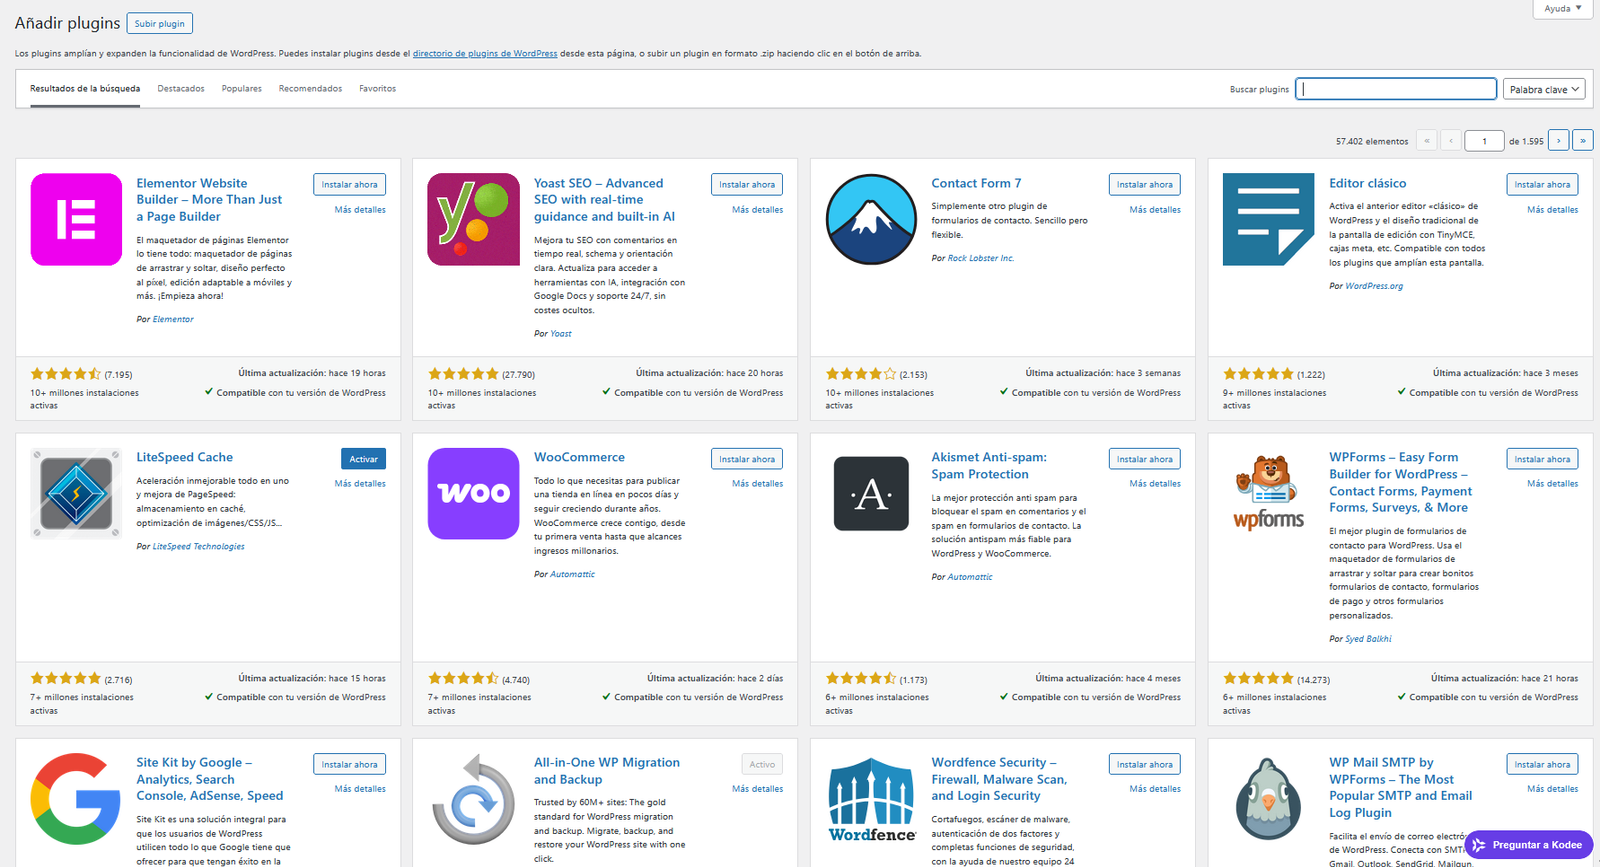
Task: Select the Editor clásico plugin icon
Action: (1268, 219)
